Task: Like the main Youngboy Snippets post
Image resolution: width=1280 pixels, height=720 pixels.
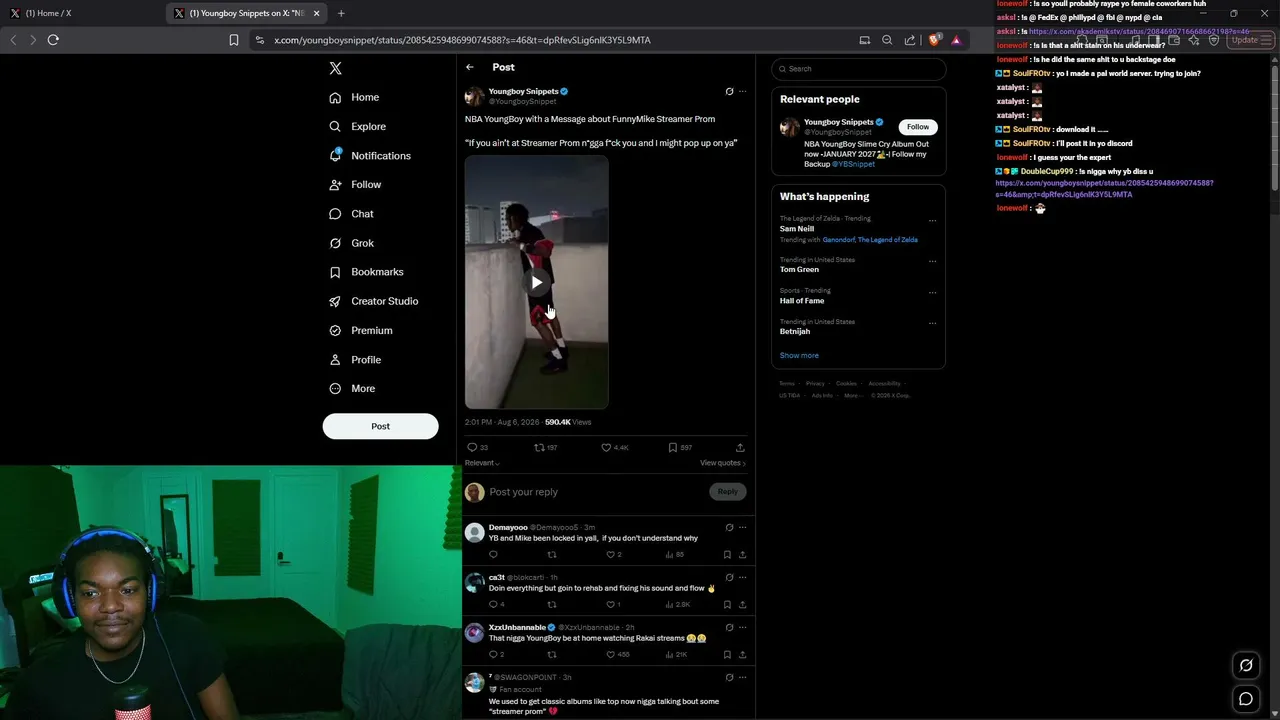Action: click(606, 447)
